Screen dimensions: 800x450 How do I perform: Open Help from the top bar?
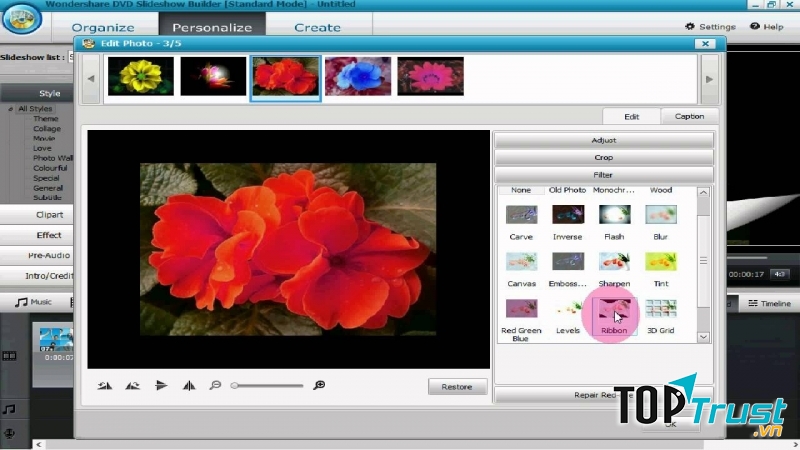[x=766, y=27]
